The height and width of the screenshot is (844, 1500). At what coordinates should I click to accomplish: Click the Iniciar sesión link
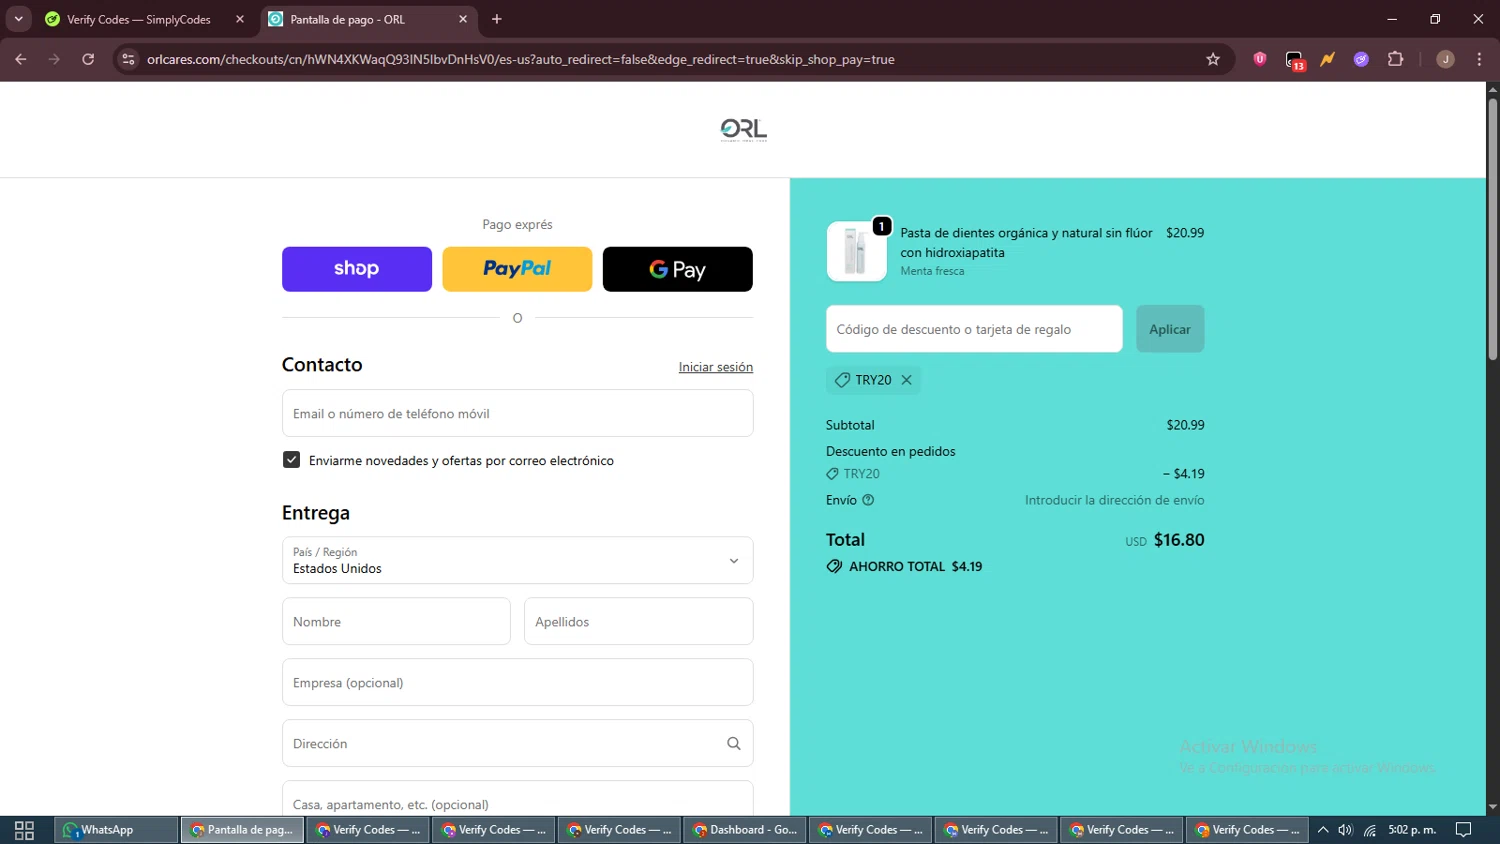pyautogui.click(x=716, y=367)
